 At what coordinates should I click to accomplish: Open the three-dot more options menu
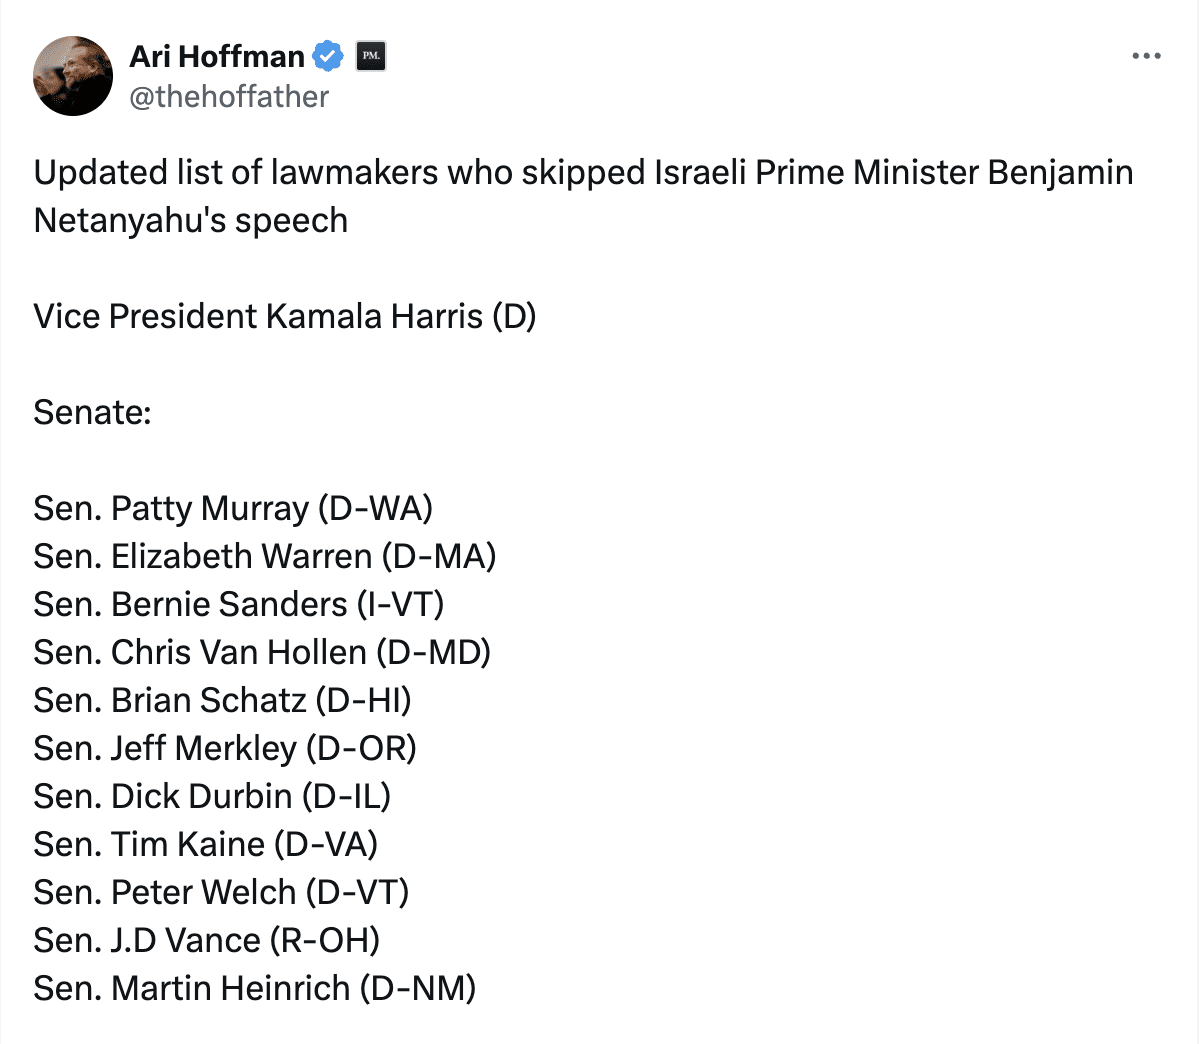1146,56
